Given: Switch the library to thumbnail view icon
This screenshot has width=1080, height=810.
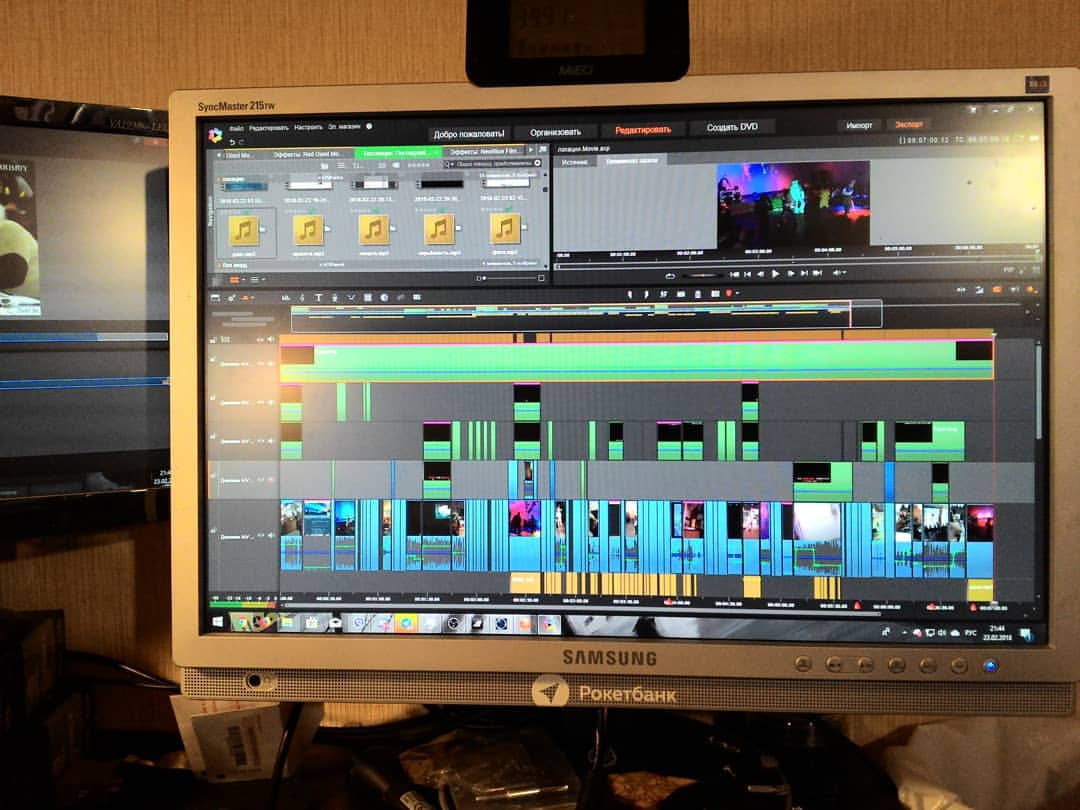Looking at the screenshot, I should pyautogui.click(x=324, y=166).
